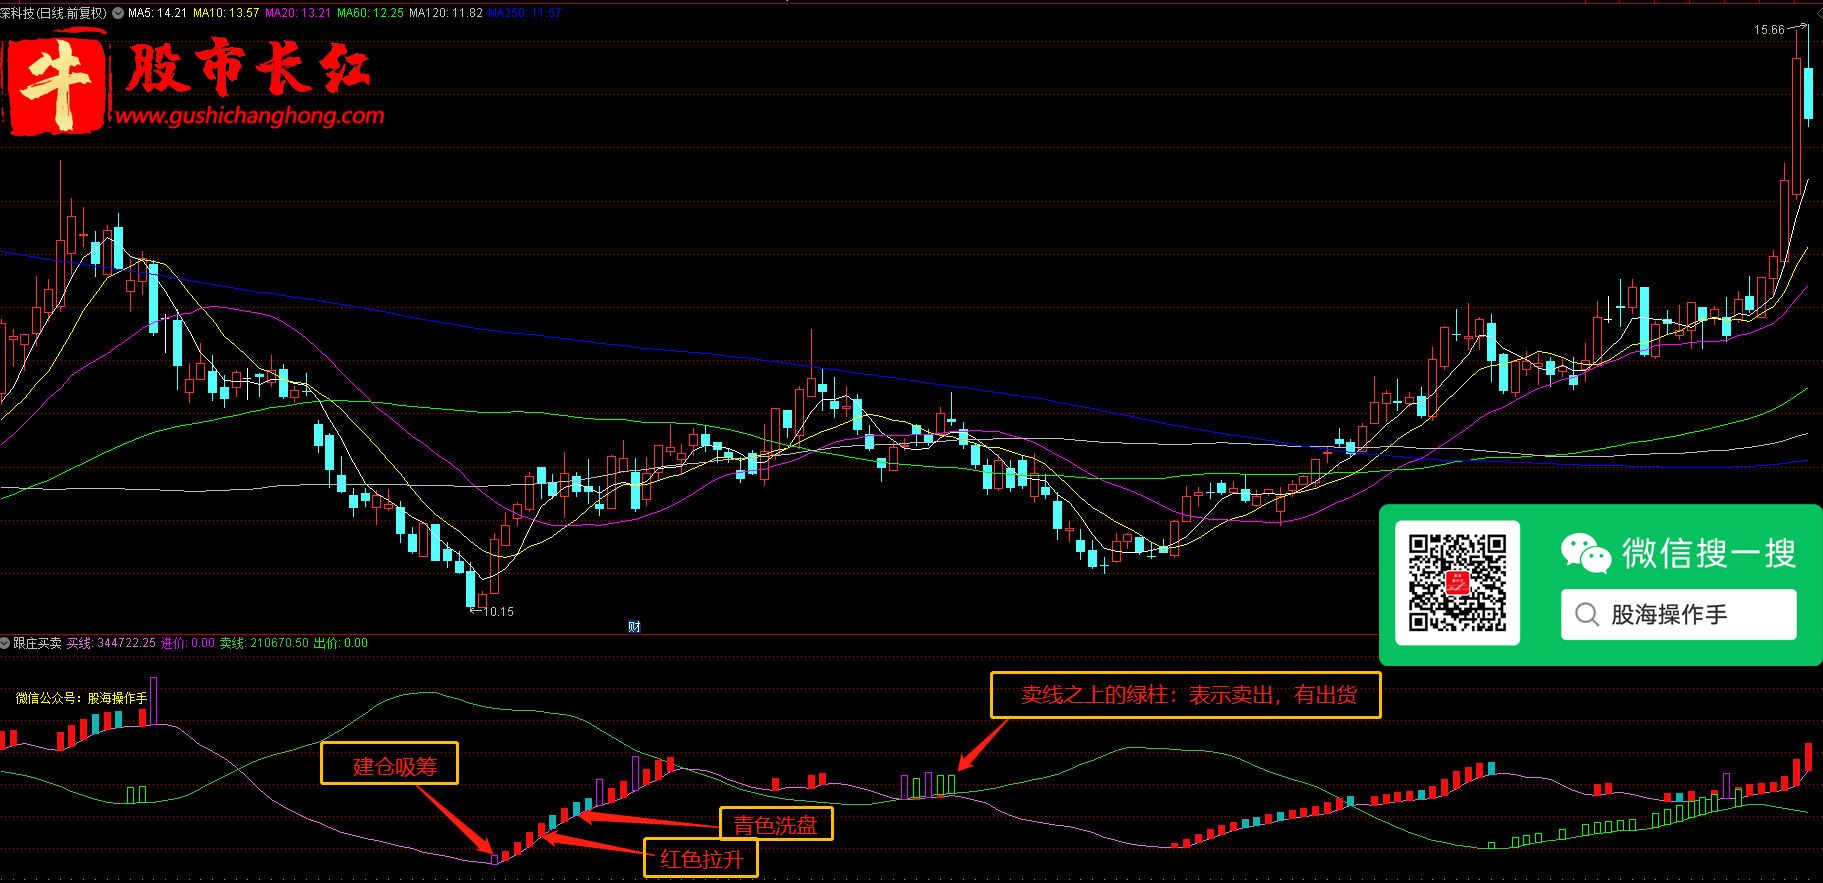Select the MA5: 14.21 moving average label
Viewport: 1823px width, 883px height.
157,13
